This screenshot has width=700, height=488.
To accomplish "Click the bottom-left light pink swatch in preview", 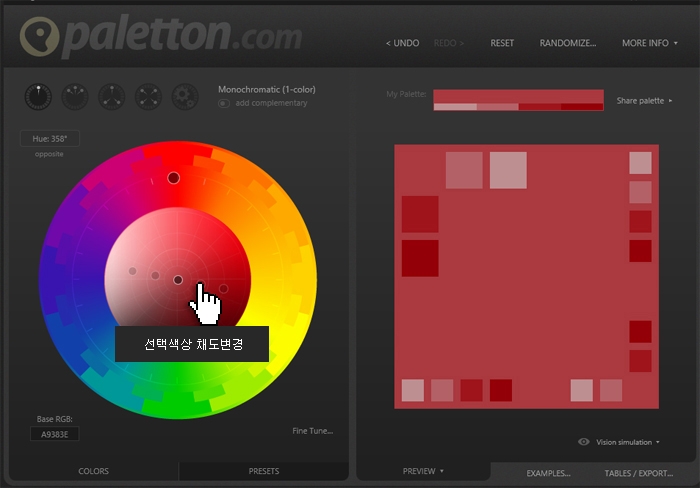I will (413, 390).
